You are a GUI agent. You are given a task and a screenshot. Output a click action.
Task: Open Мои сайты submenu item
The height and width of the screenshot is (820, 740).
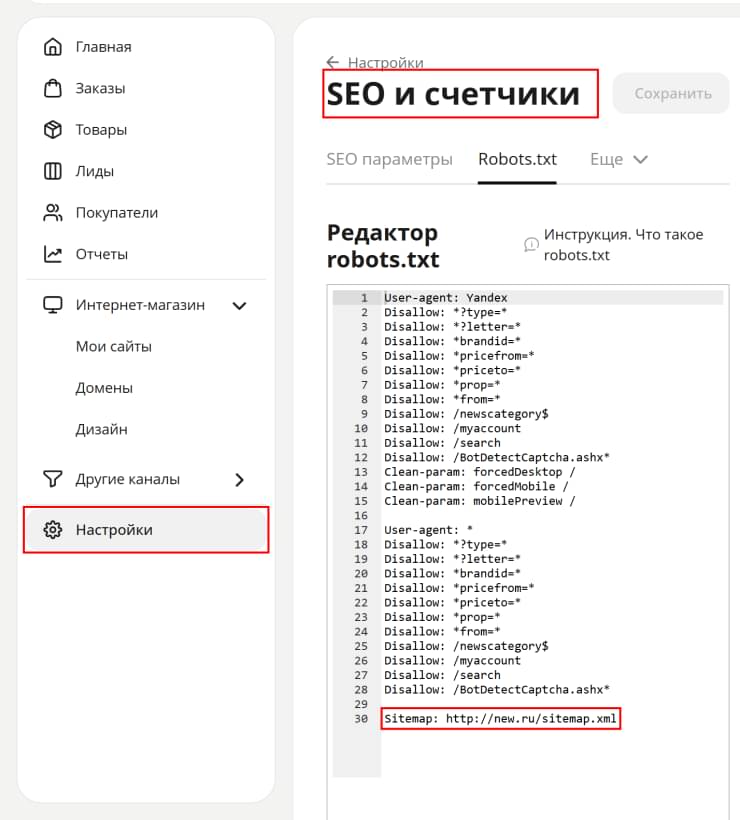pos(113,346)
